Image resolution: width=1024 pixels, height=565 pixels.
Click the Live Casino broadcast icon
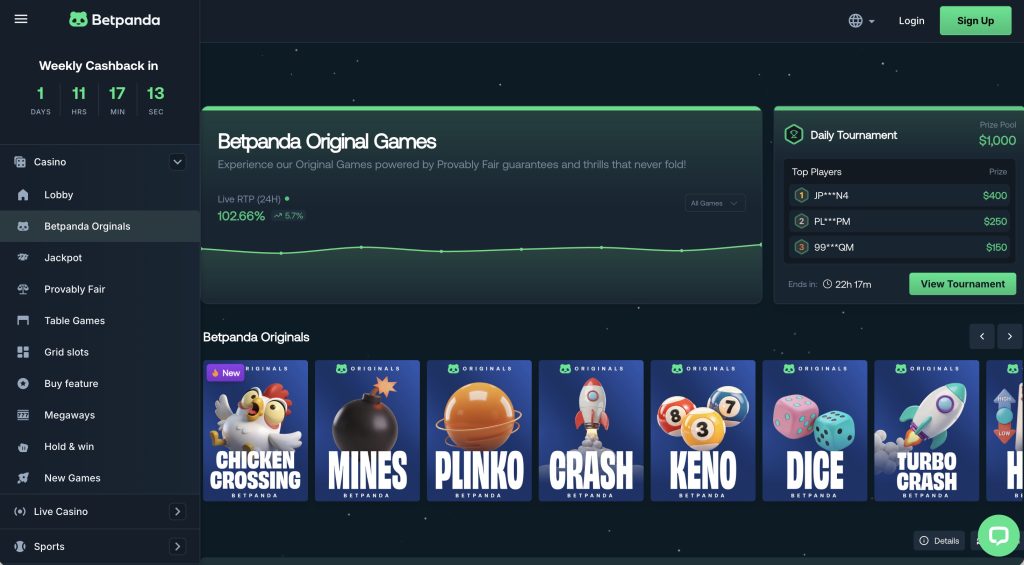[x=20, y=511]
